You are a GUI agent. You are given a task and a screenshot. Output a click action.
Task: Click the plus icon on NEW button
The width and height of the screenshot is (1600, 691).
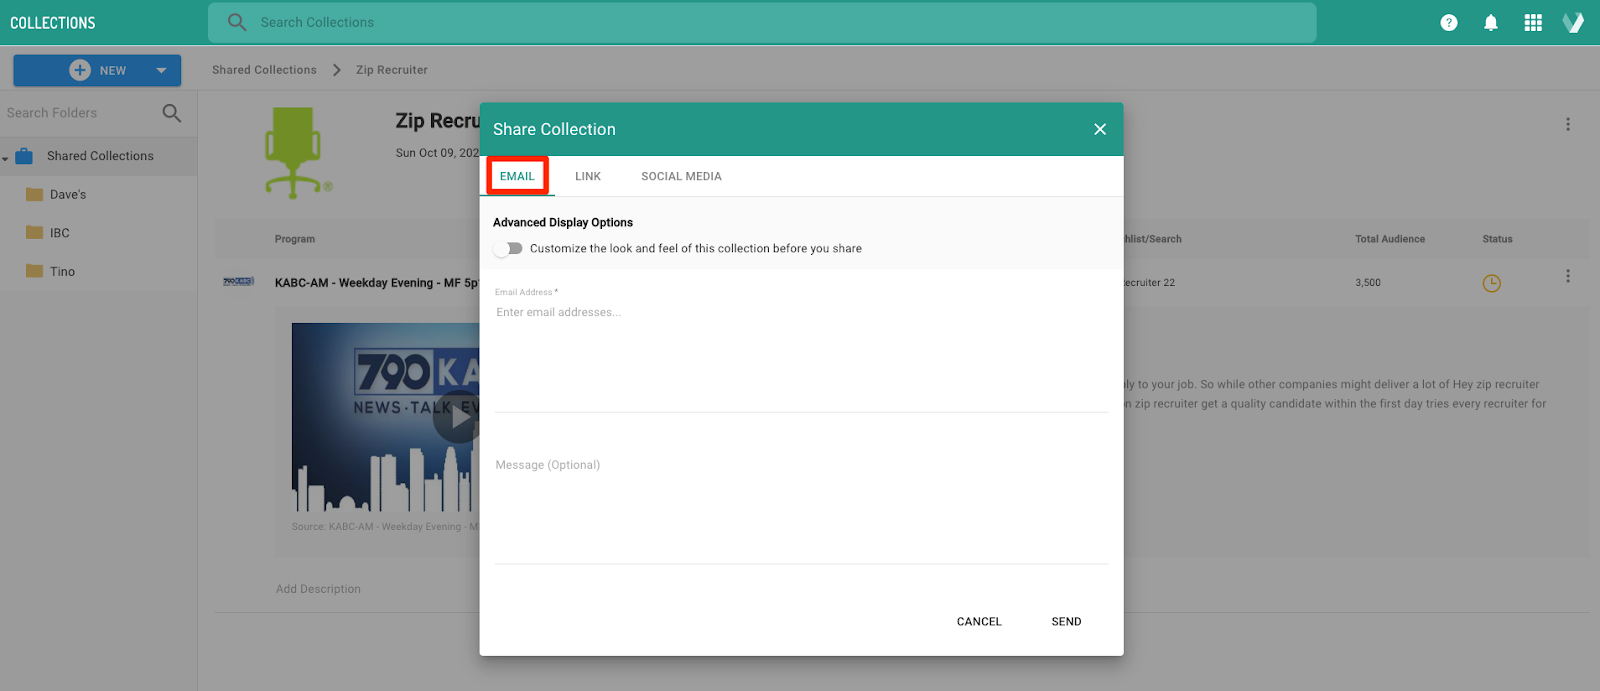(80, 70)
